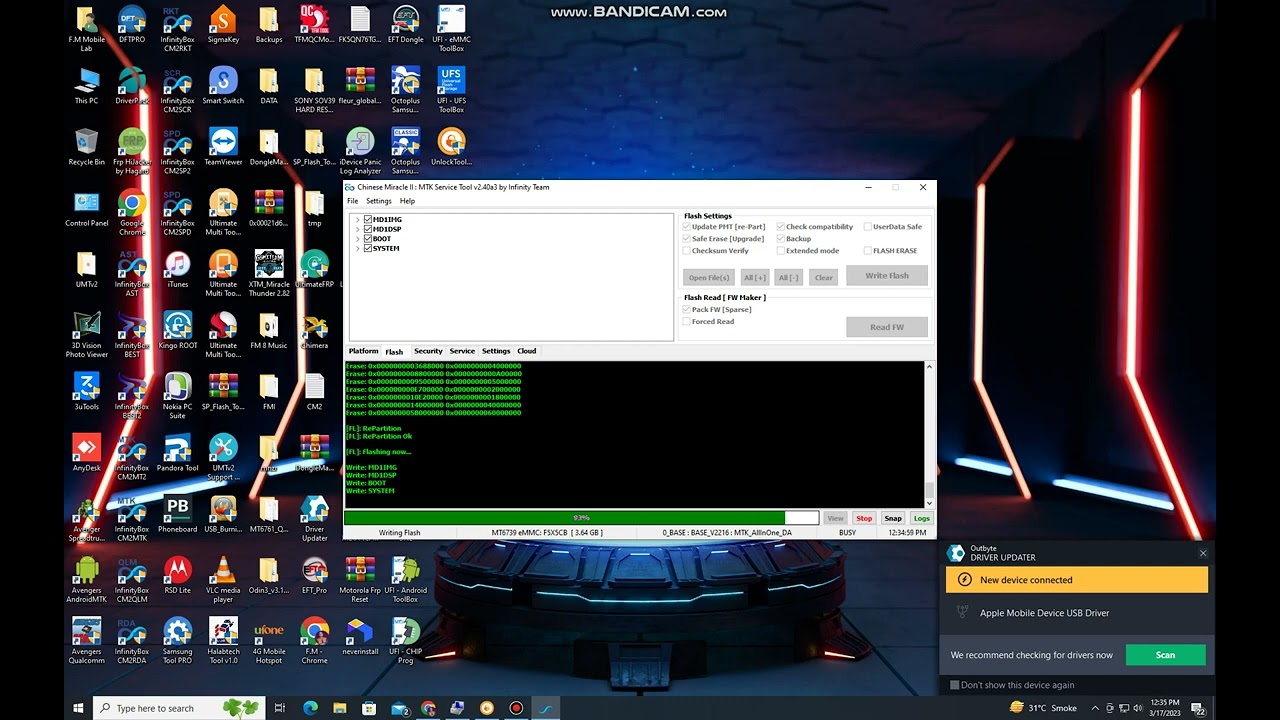Open the VLC media player icon
The height and width of the screenshot is (720, 1280).
click(x=223, y=579)
